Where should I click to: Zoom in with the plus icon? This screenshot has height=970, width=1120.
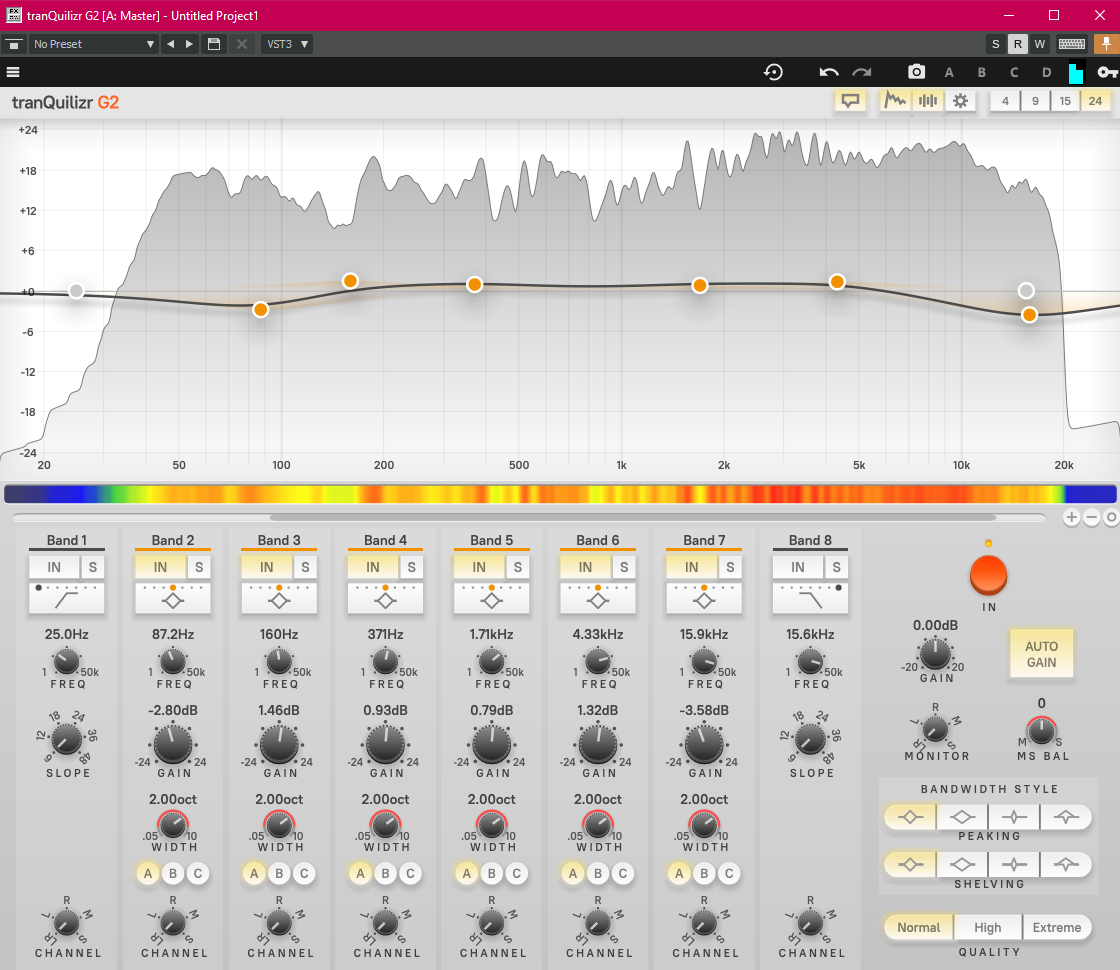1071,517
